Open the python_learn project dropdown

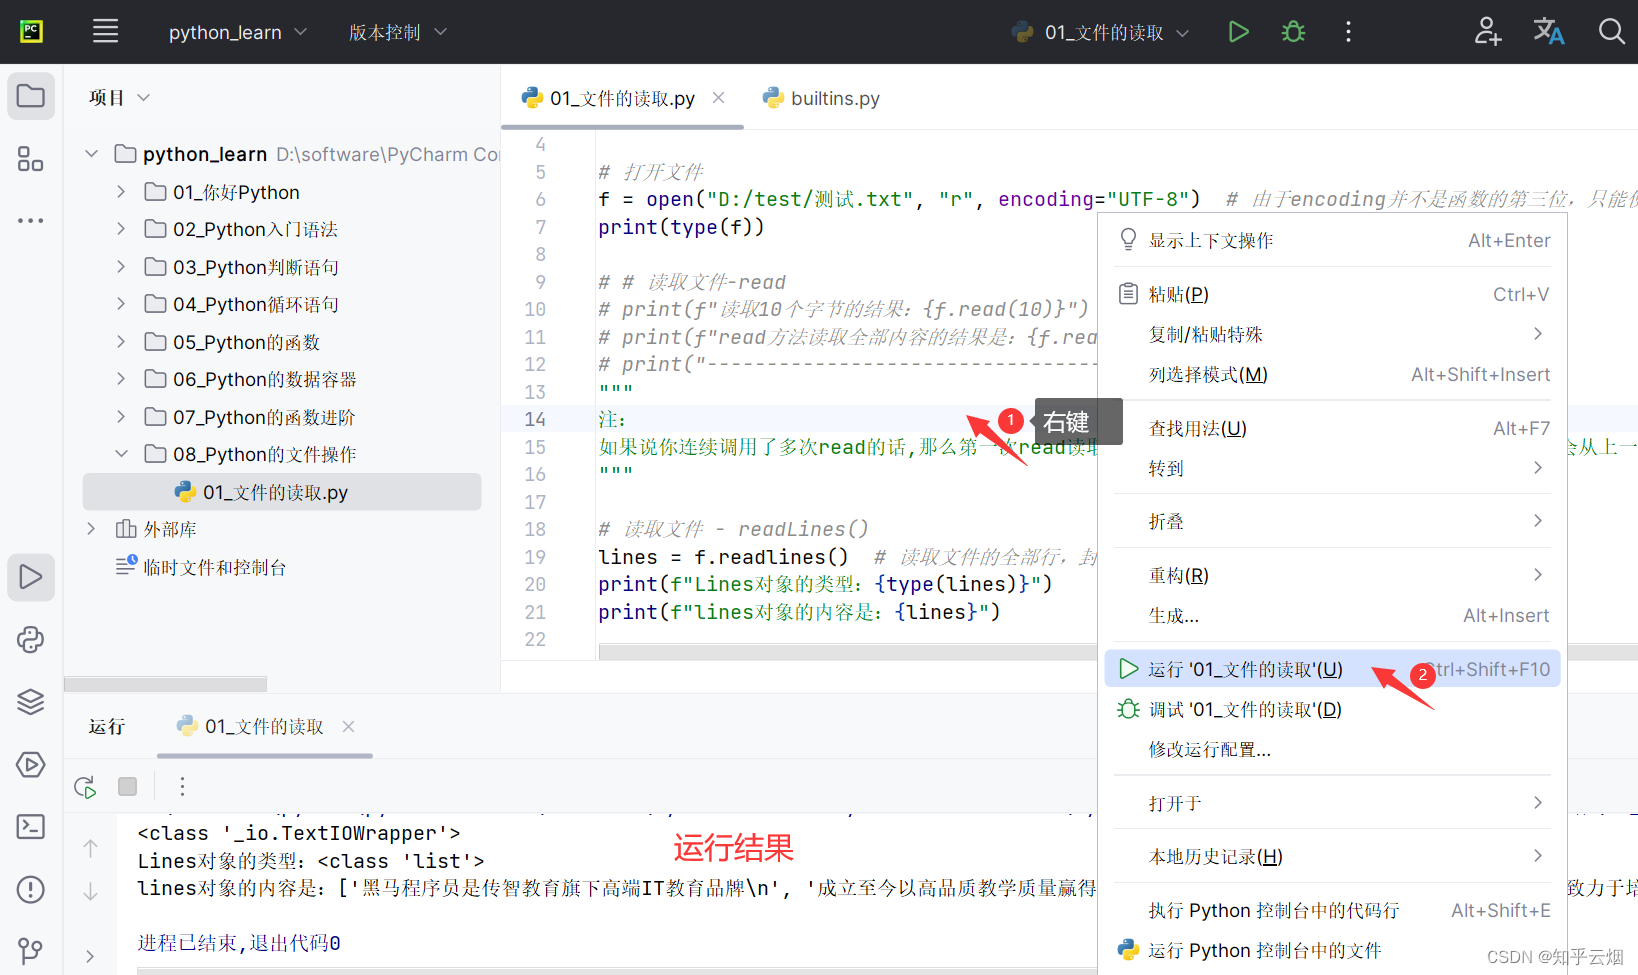pyautogui.click(x=237, y=32)
